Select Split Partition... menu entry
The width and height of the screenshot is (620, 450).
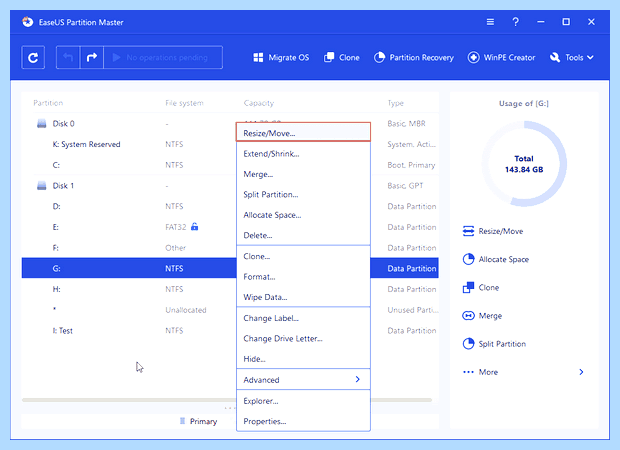tap(303, 195)
